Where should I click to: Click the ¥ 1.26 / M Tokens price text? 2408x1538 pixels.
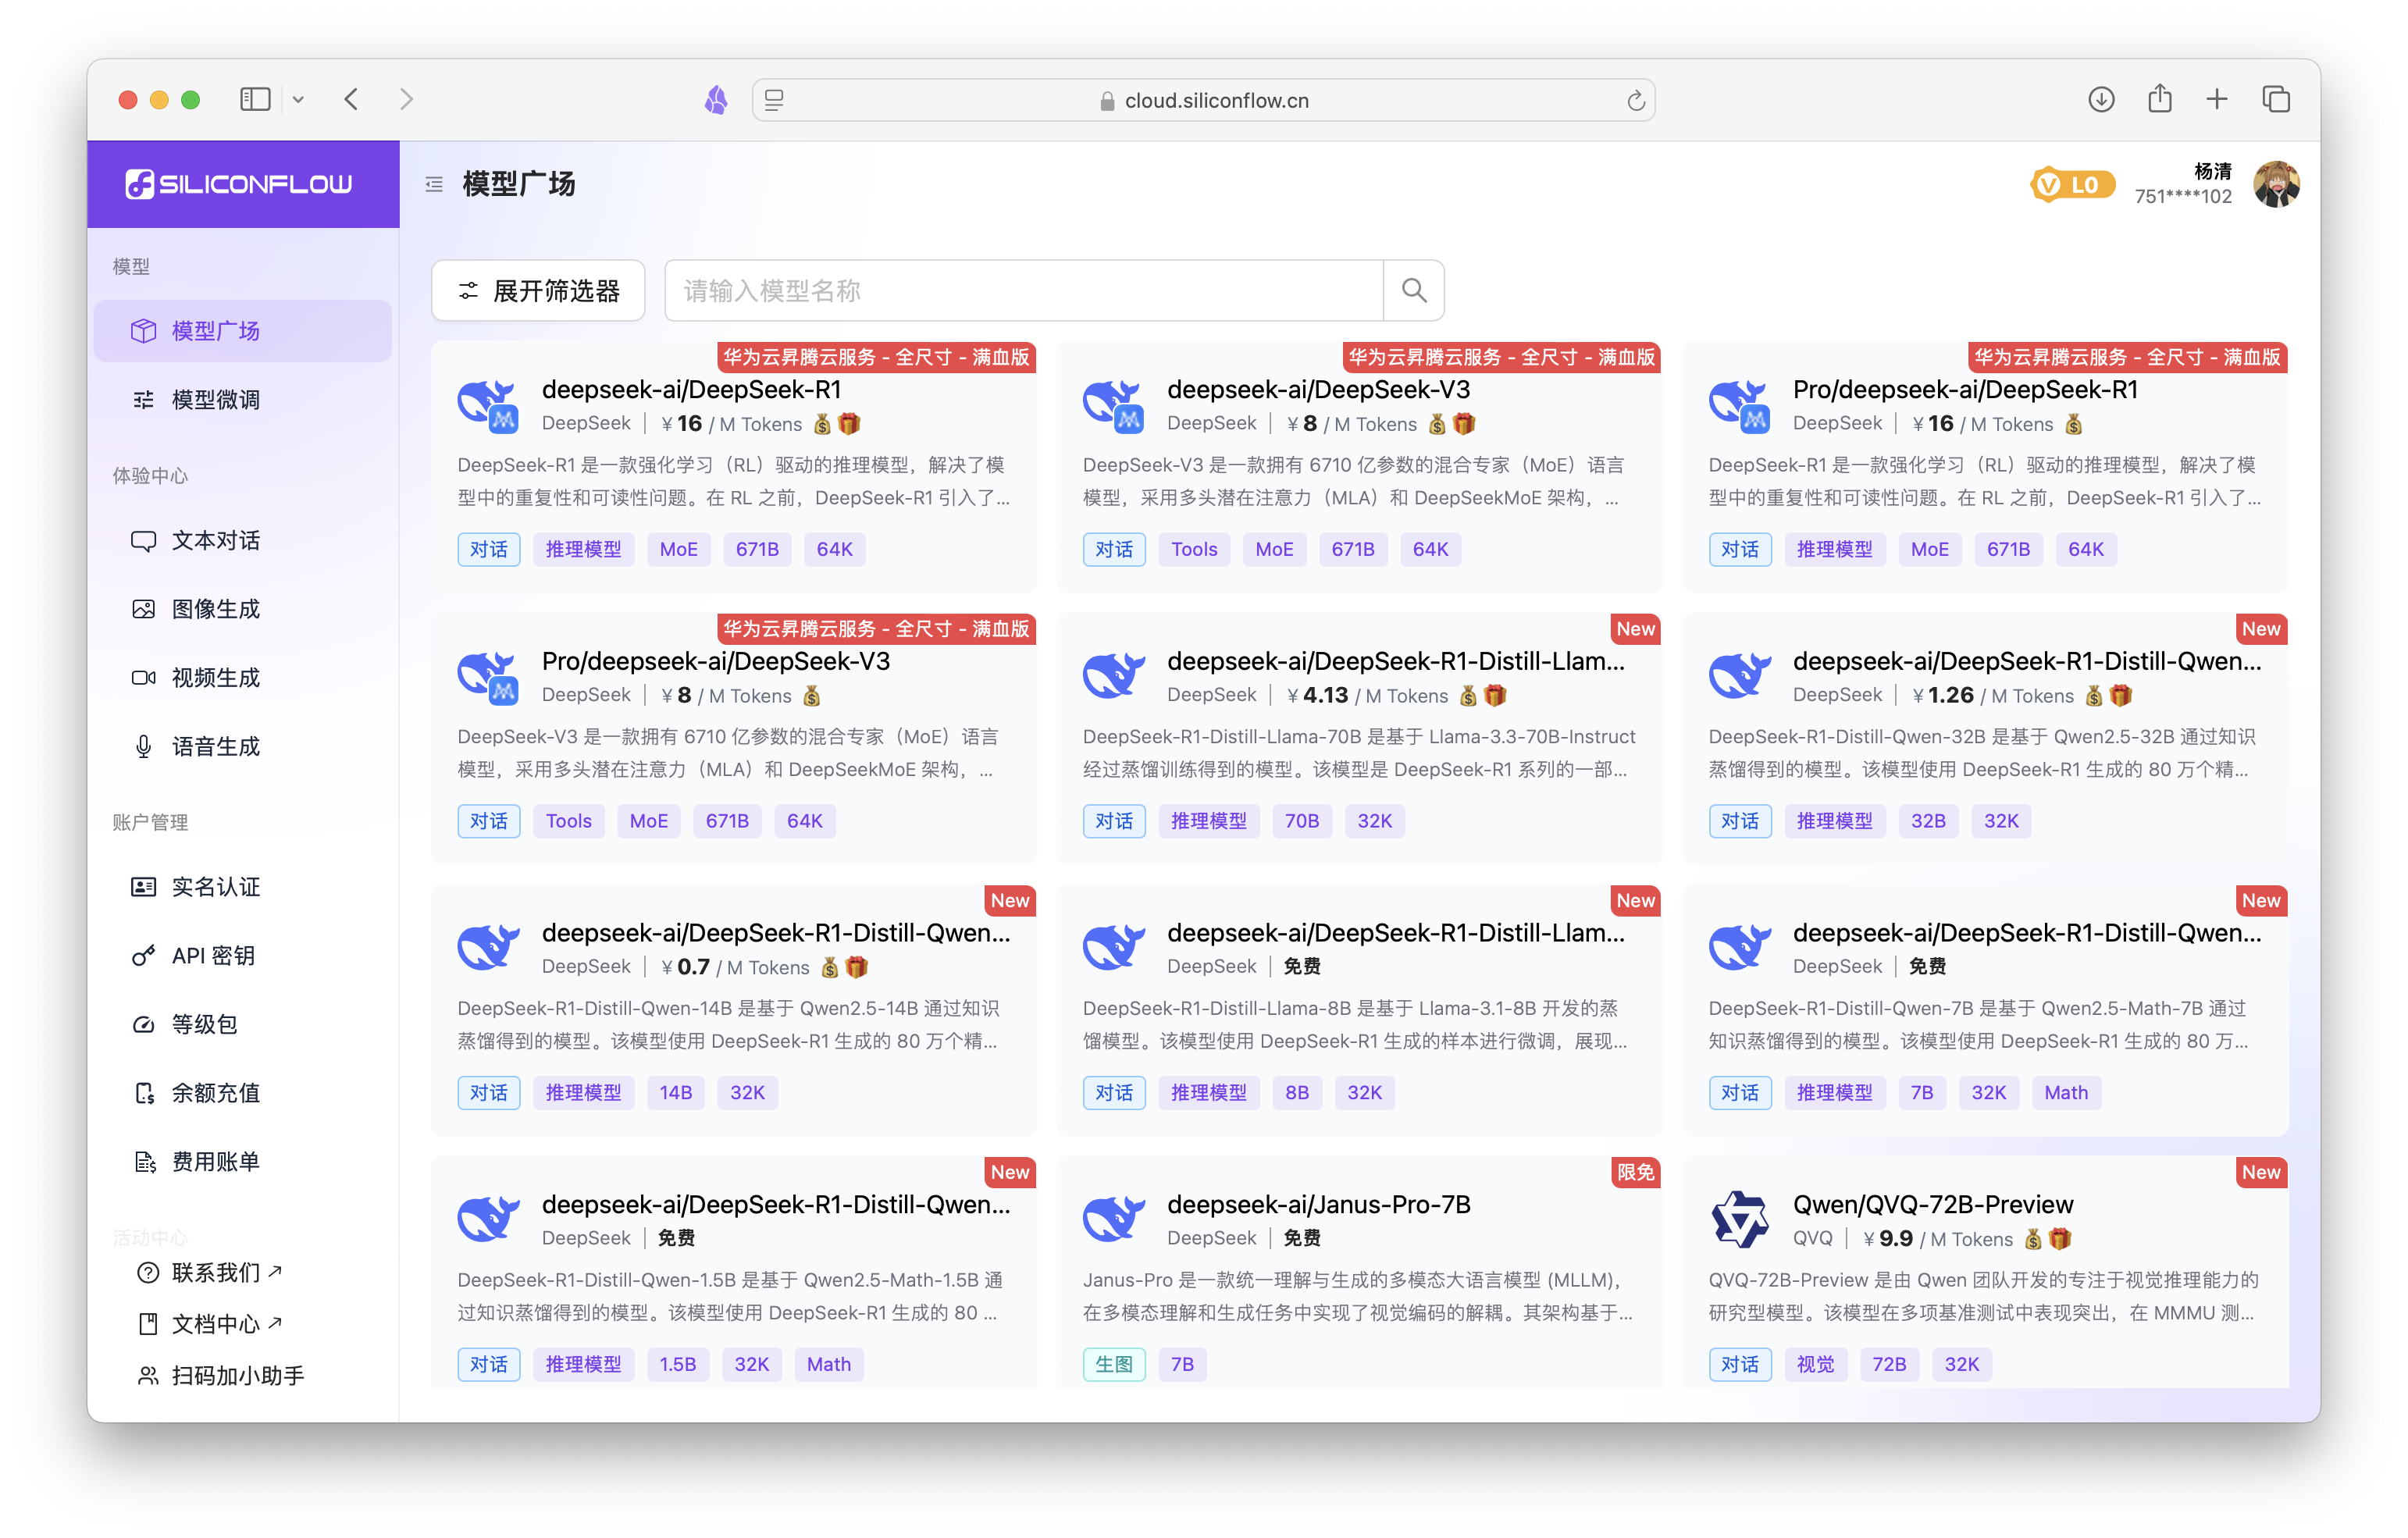click(x=1993, y=696)
